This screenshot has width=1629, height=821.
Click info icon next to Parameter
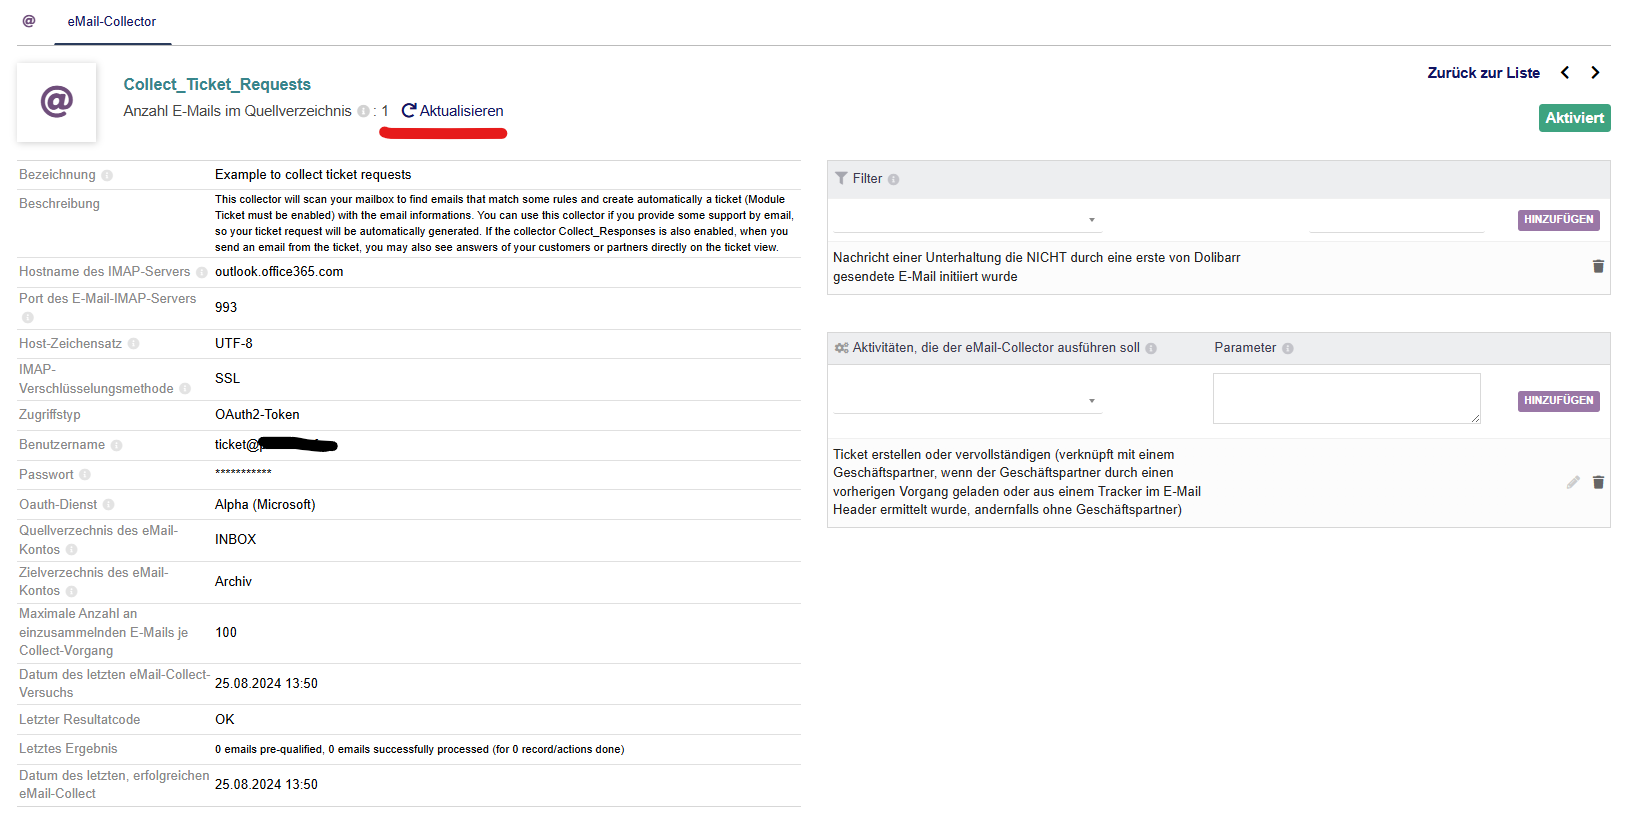click(1288, 348)
